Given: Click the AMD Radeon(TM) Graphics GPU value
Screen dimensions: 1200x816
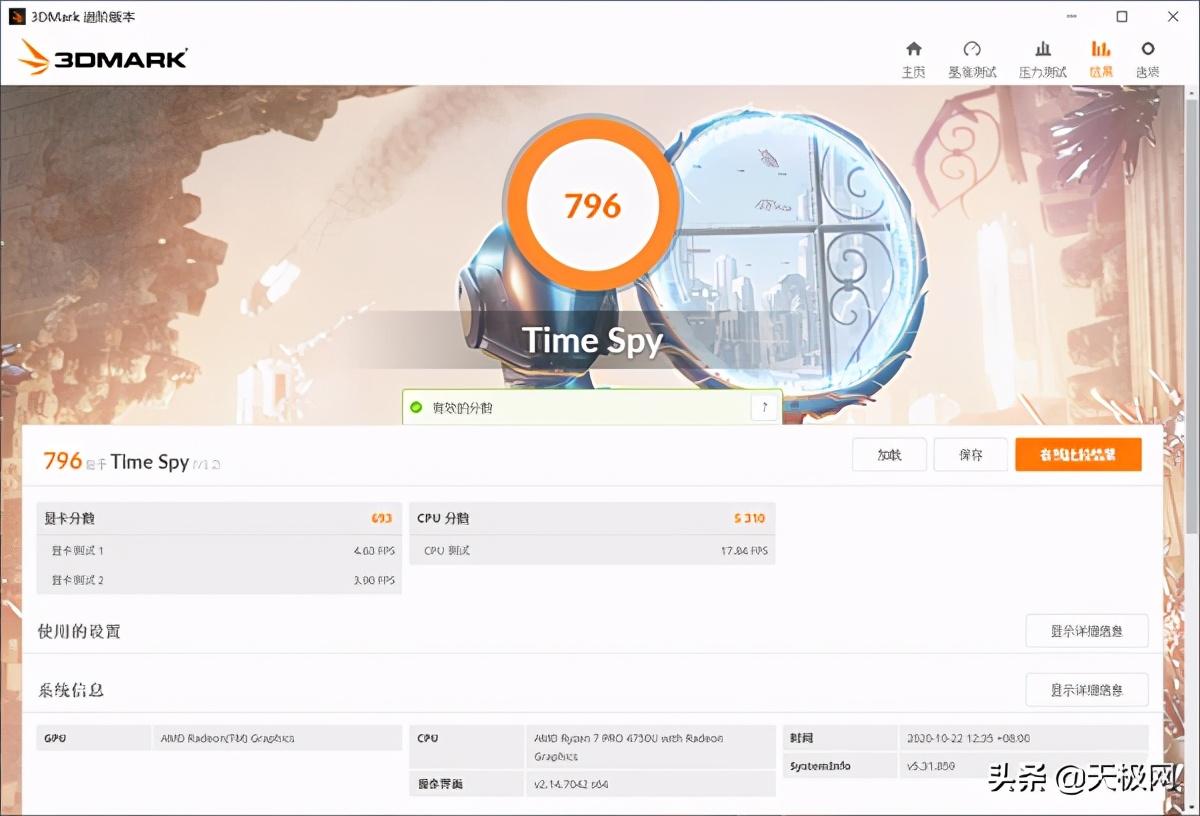Looking at the screenshot, I should click(227, 738).
